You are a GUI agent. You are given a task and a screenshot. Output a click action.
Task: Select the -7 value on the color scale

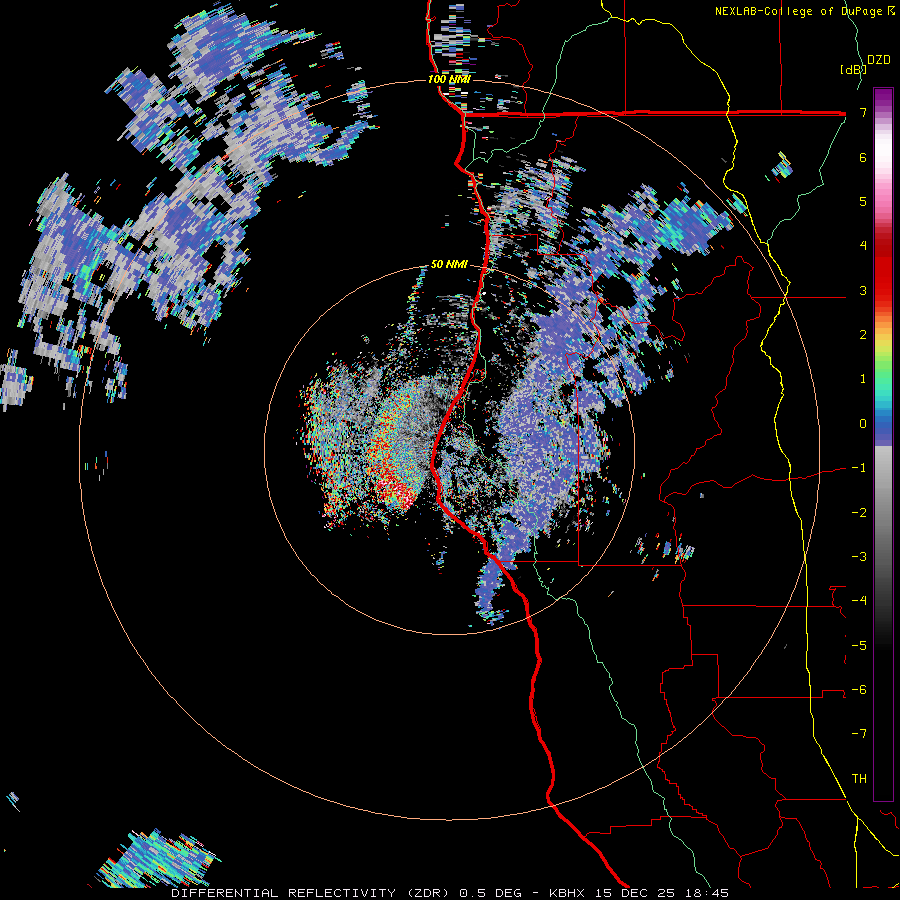859,734
